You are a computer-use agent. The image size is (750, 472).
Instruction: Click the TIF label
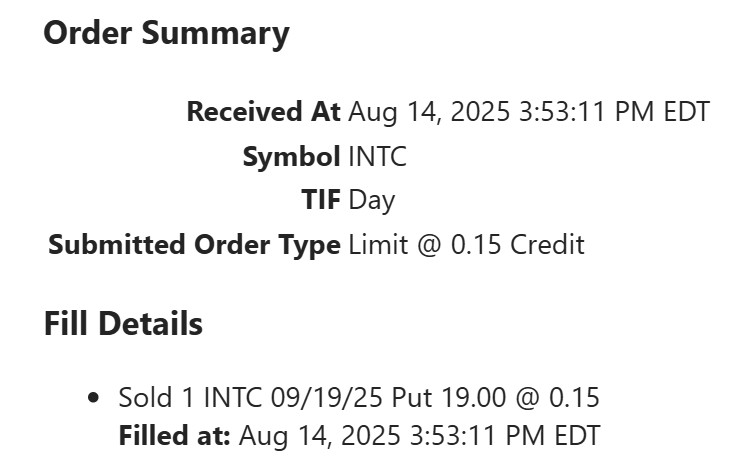[x=321, y=200]
